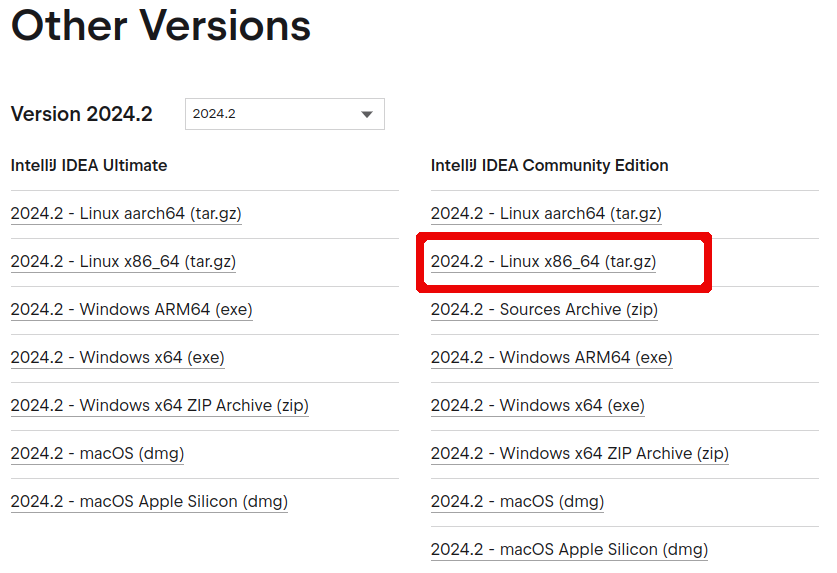The width and height of the screenshot is (837, 573).
Task: Click the IntelliJ IDEA Ultimate heading
Action: coord(89,166)
